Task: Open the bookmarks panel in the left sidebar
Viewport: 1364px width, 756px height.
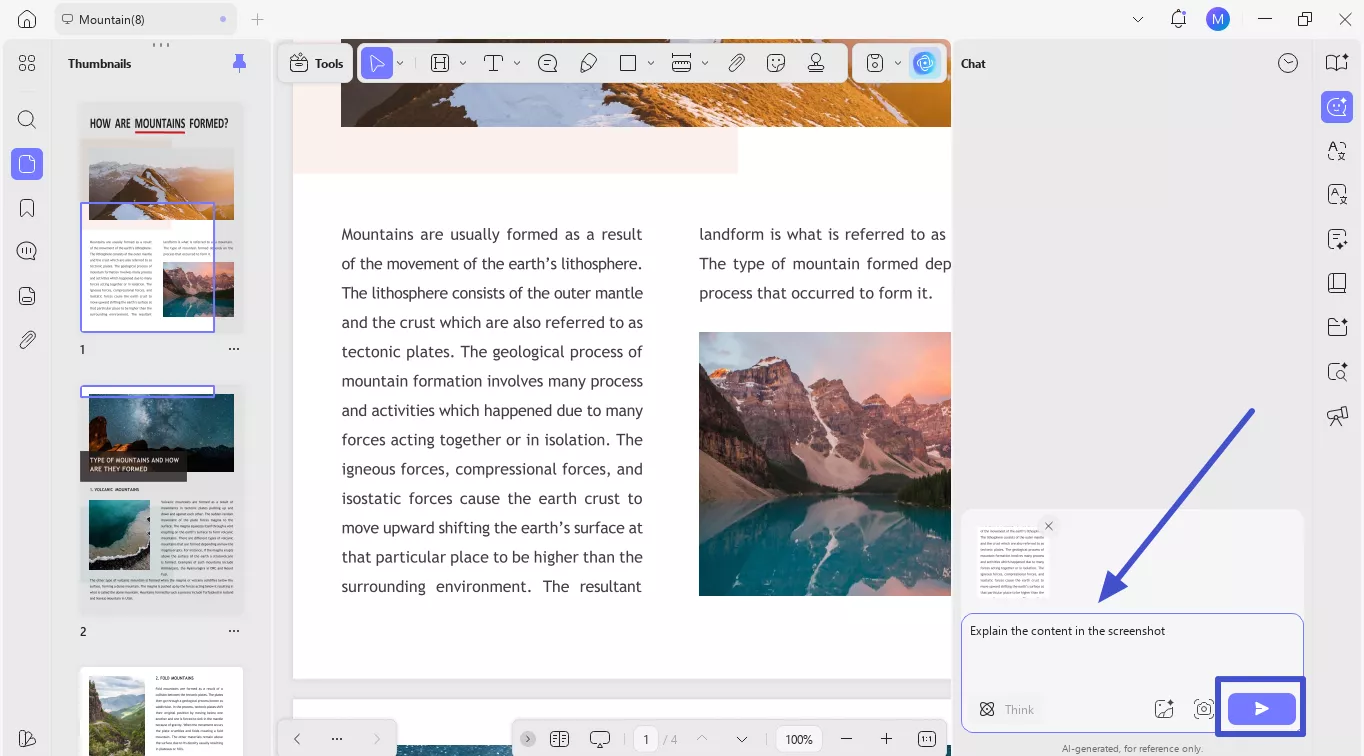Action: 27,208
